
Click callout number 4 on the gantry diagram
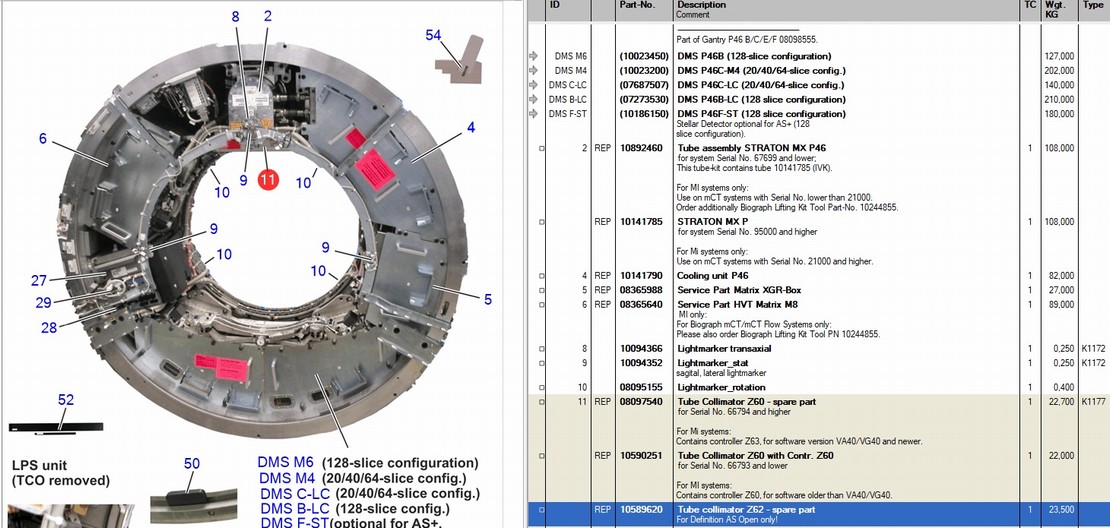(471, 128)
